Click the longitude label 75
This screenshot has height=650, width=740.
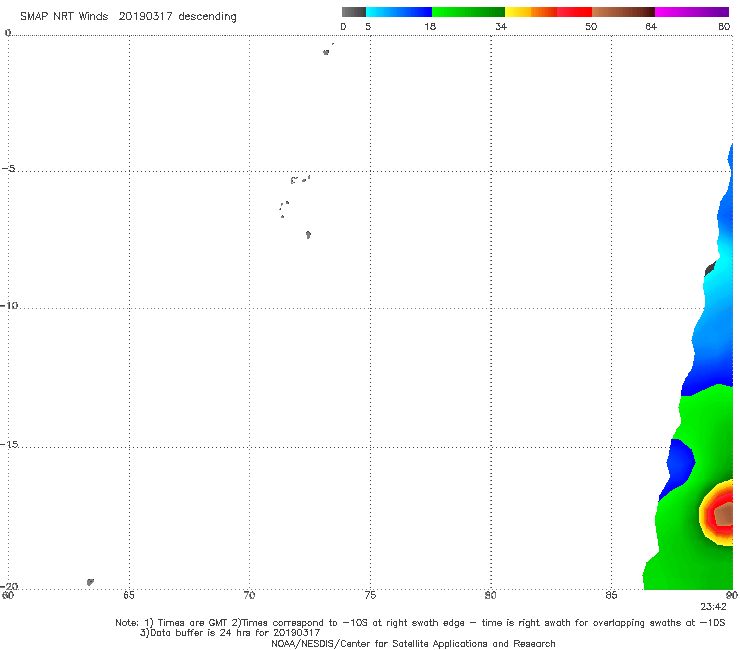coord(370,595)
